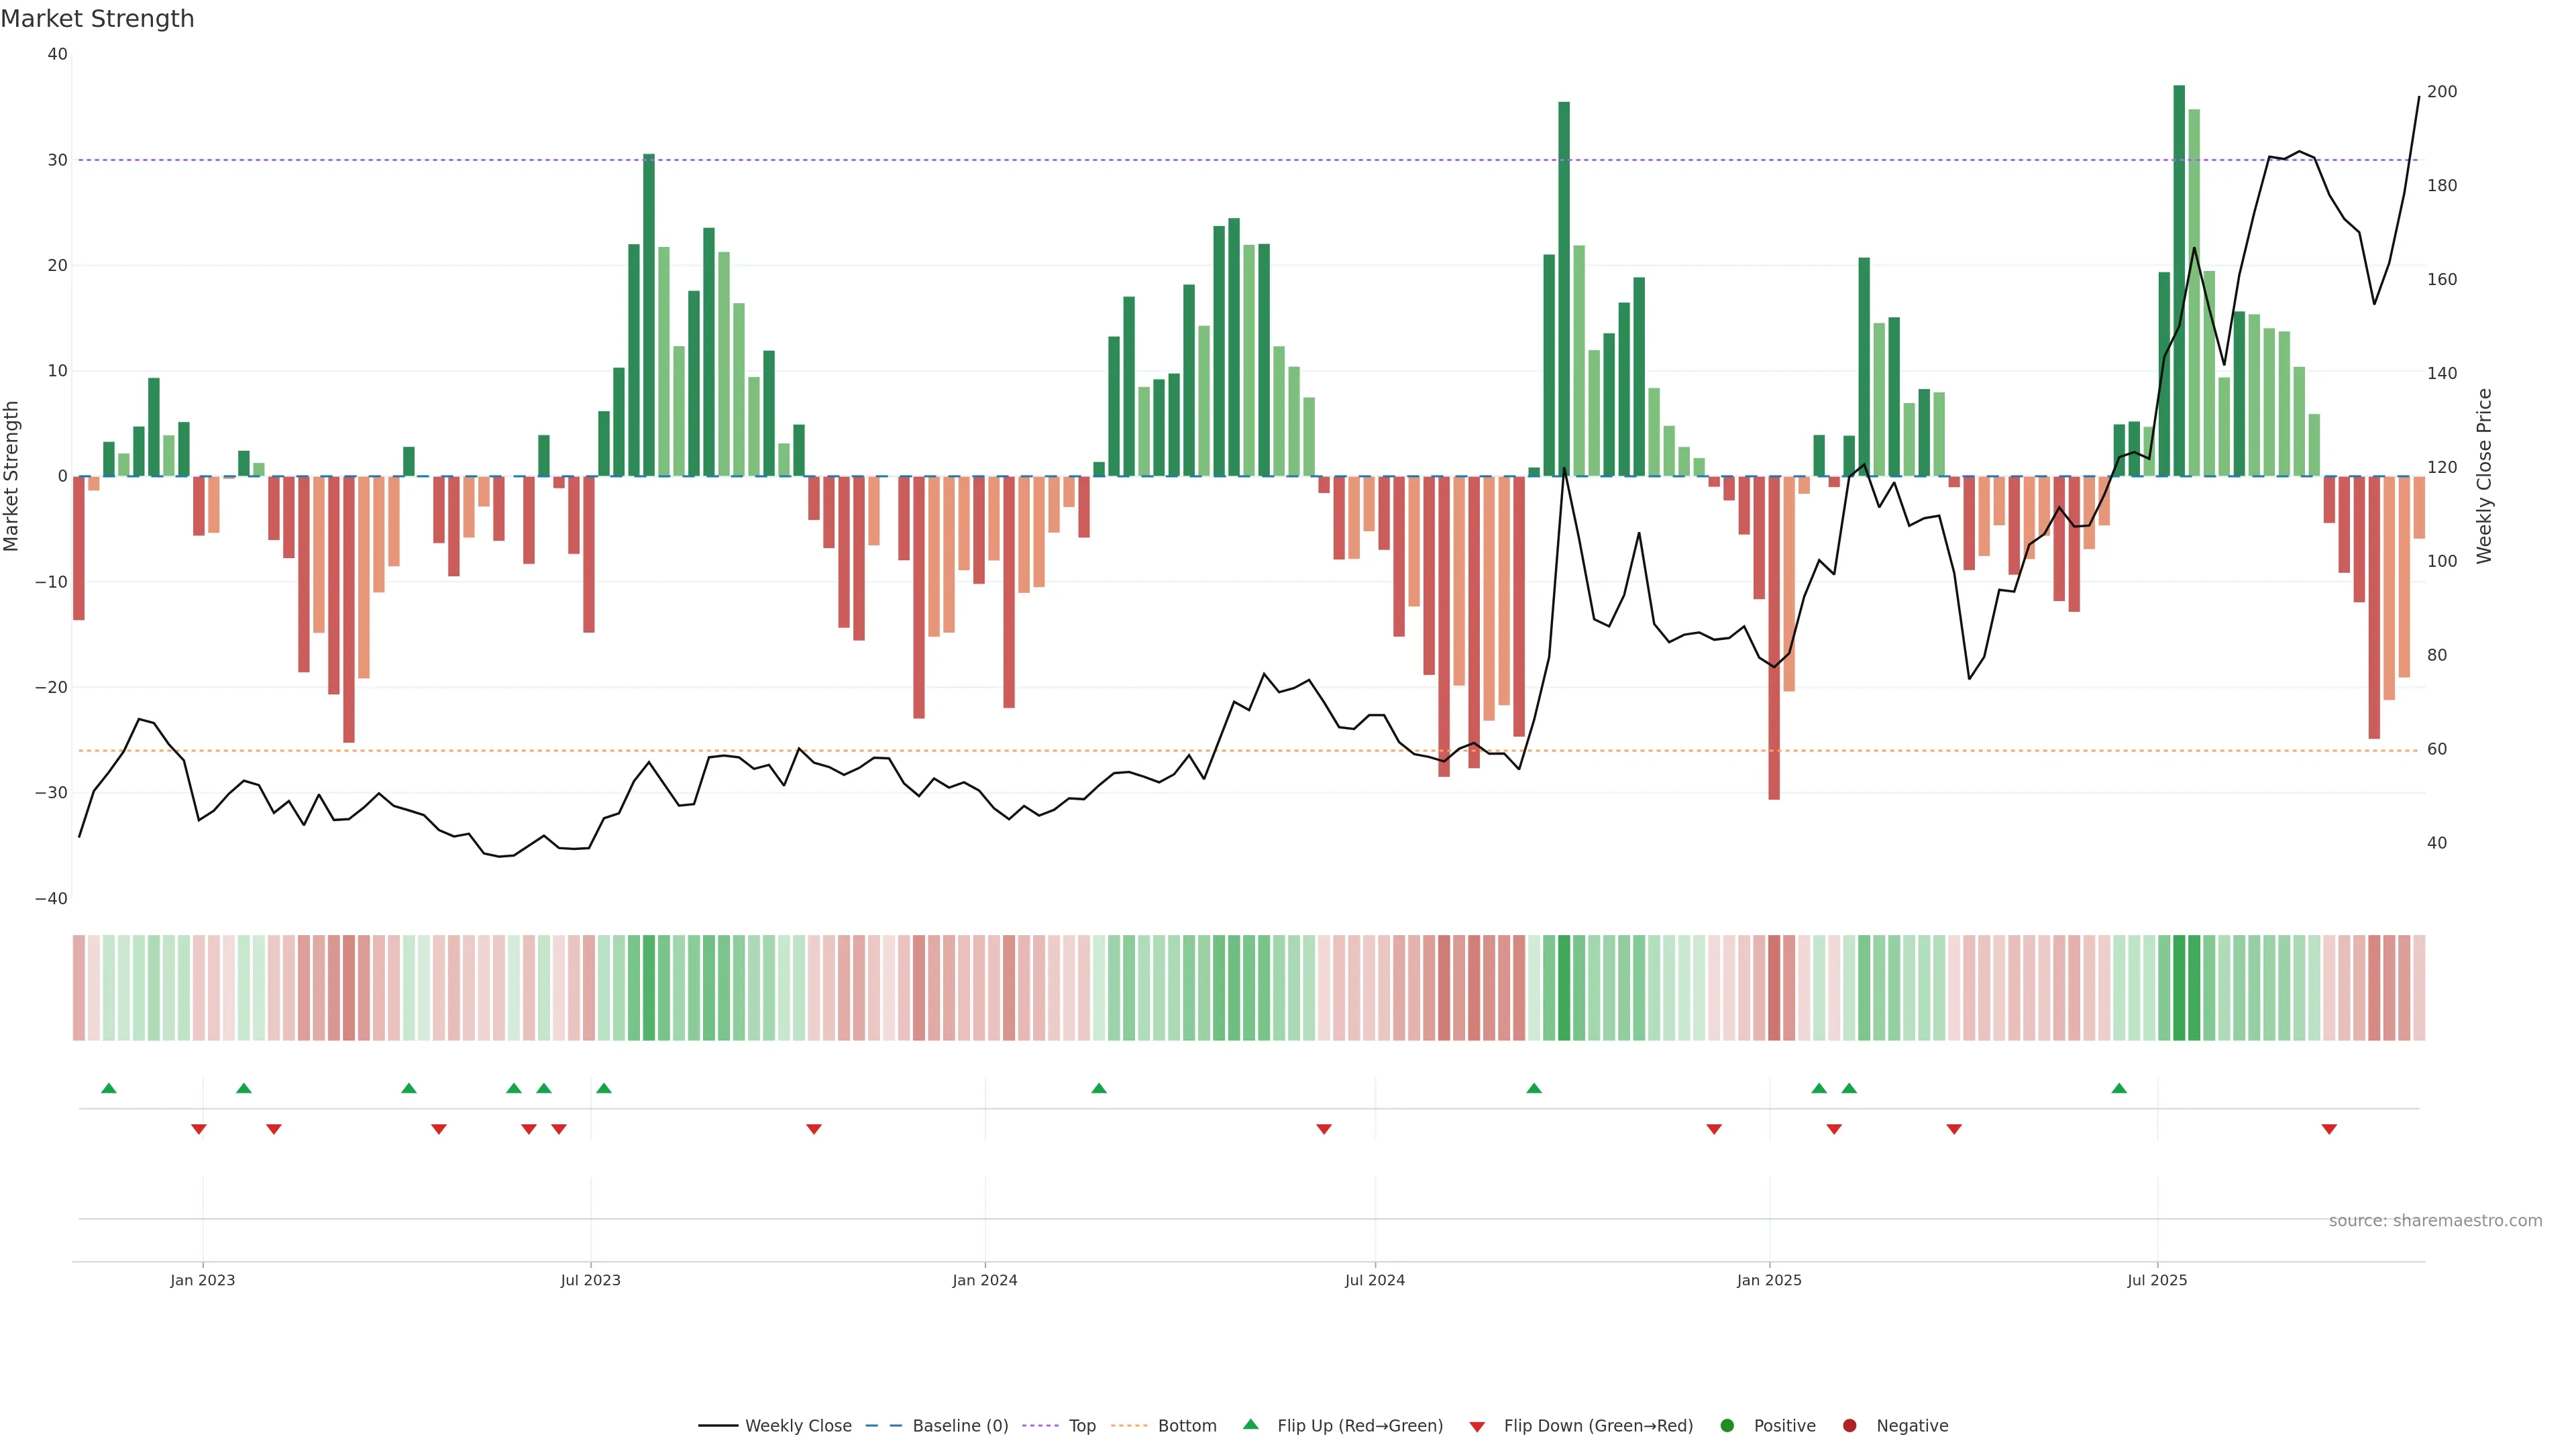Click flip-up triangle between Jan 2024 and Jul 2024

pos(1099,1088)
